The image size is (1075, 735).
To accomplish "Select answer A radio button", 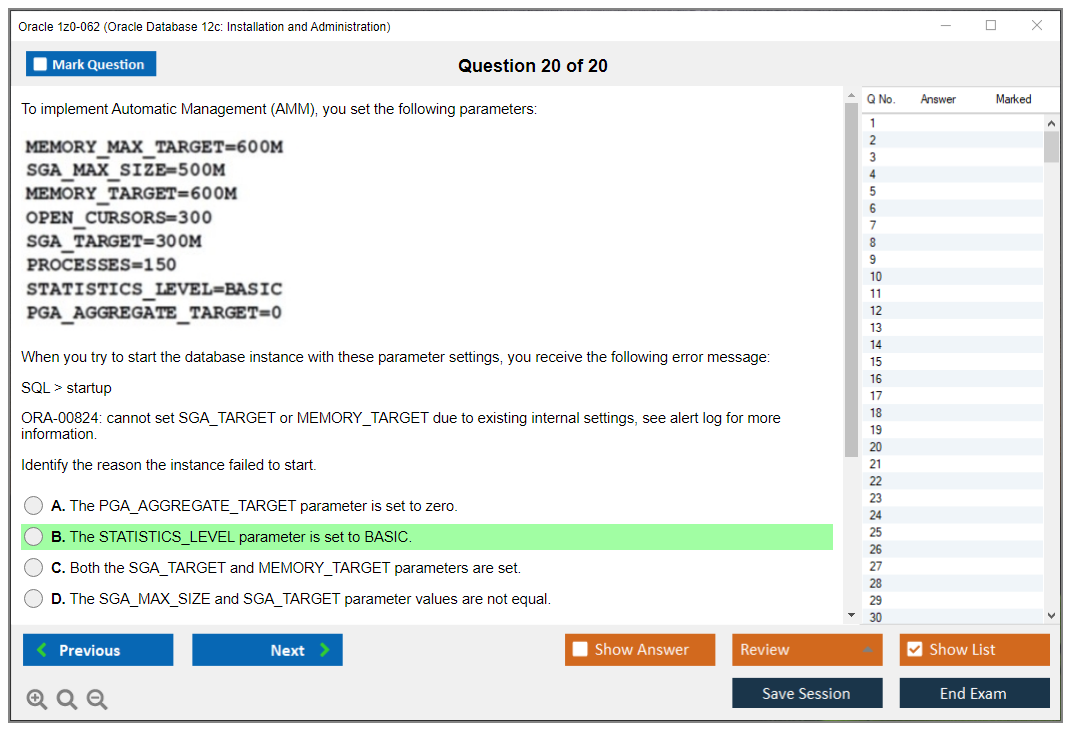I will point(34,506).
